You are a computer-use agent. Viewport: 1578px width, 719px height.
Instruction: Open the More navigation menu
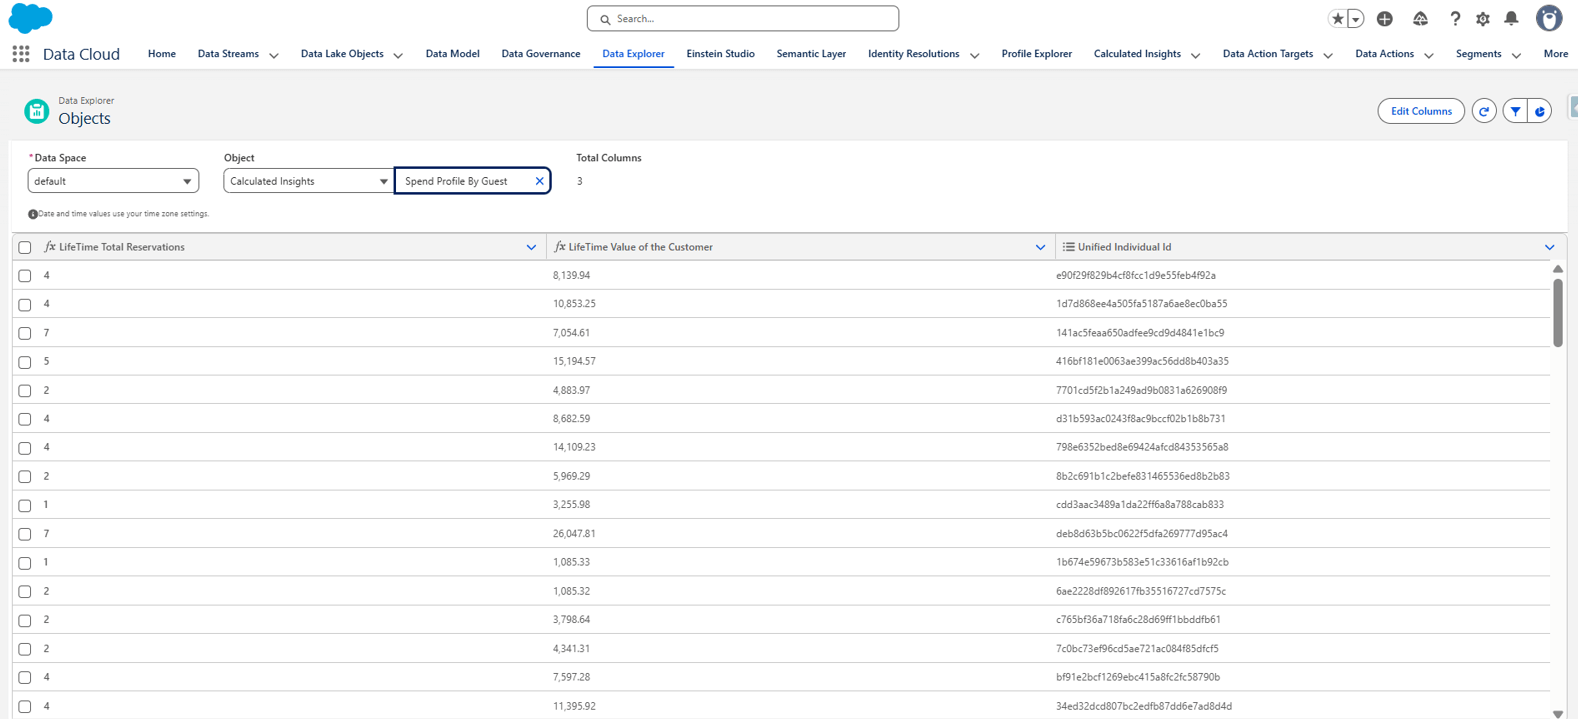(x=1555, y=54)
